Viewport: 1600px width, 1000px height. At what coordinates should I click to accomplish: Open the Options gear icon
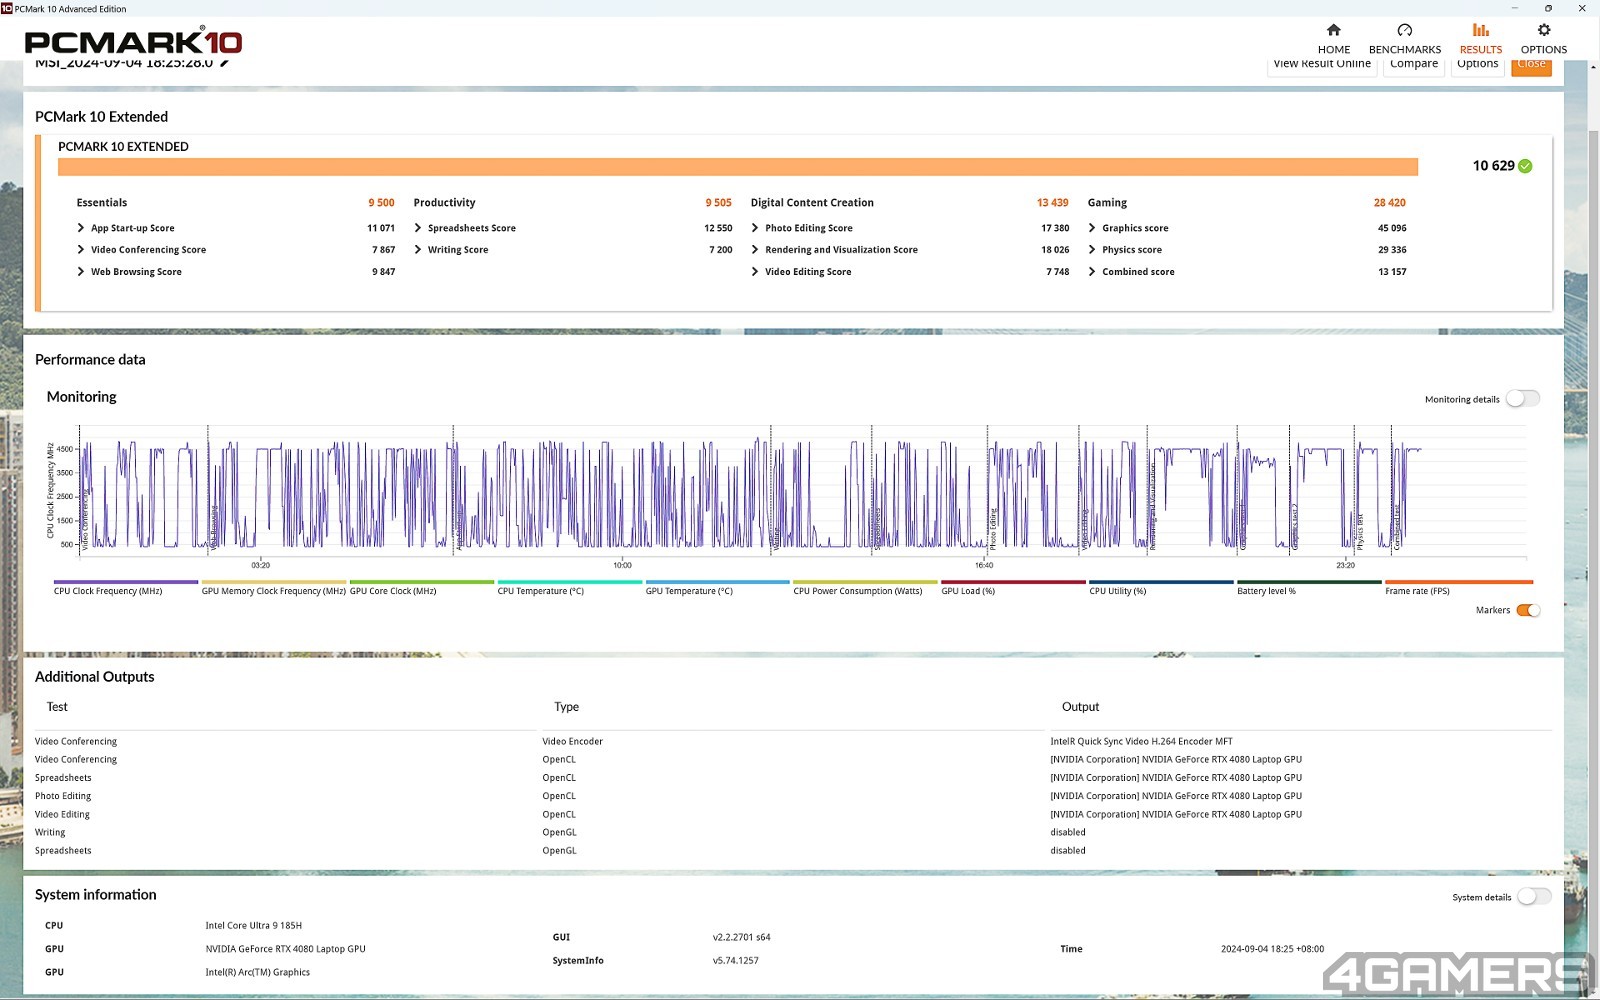tap(1543, 30)
